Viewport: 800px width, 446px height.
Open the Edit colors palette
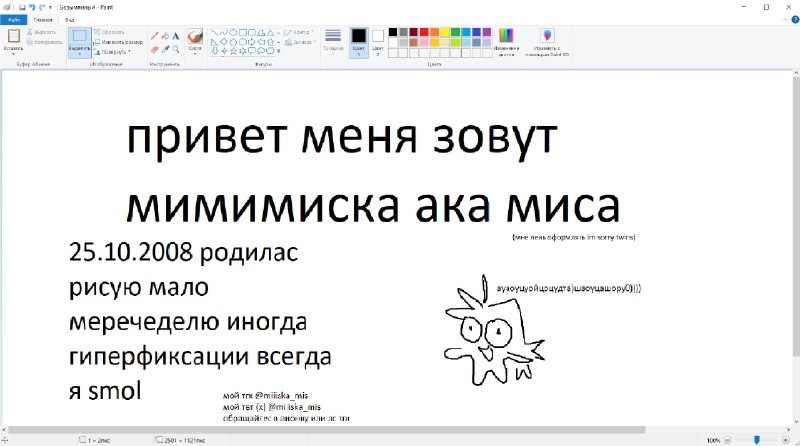[x=506, y=42]
